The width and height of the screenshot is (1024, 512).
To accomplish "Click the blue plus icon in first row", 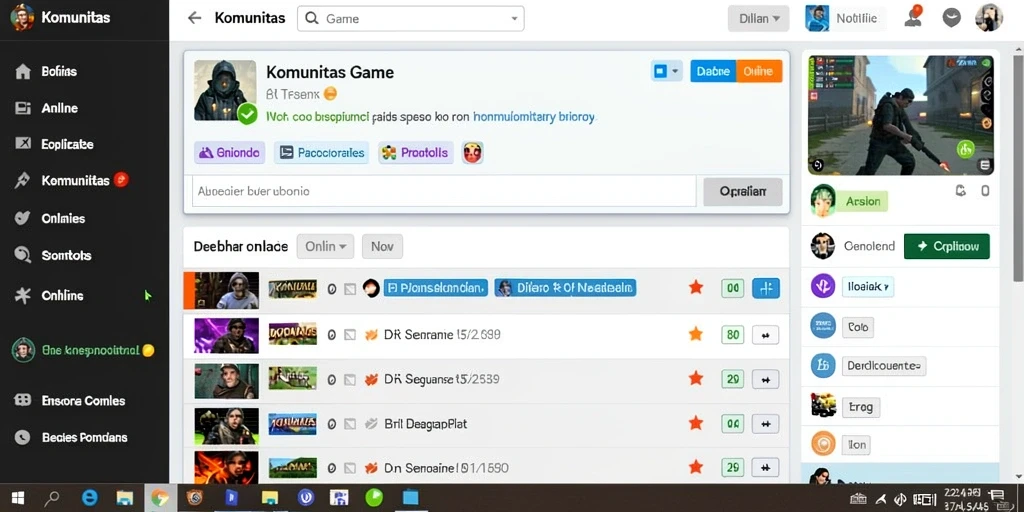I will coord(766,288).
